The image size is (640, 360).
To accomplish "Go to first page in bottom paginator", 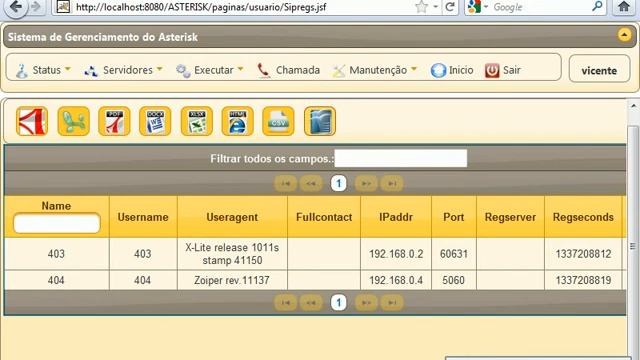I will click(x=285, y=303).
